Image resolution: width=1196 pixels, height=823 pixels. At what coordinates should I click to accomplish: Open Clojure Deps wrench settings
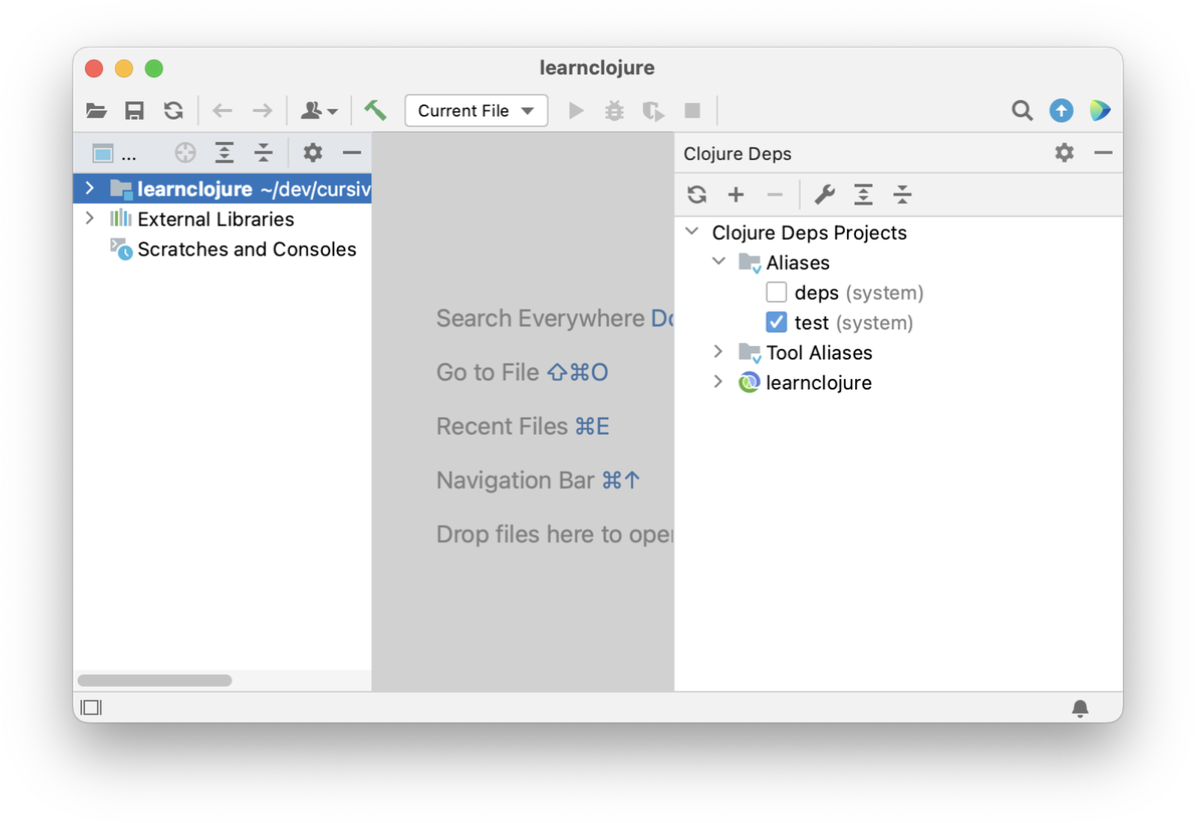[x=825, y=194]
